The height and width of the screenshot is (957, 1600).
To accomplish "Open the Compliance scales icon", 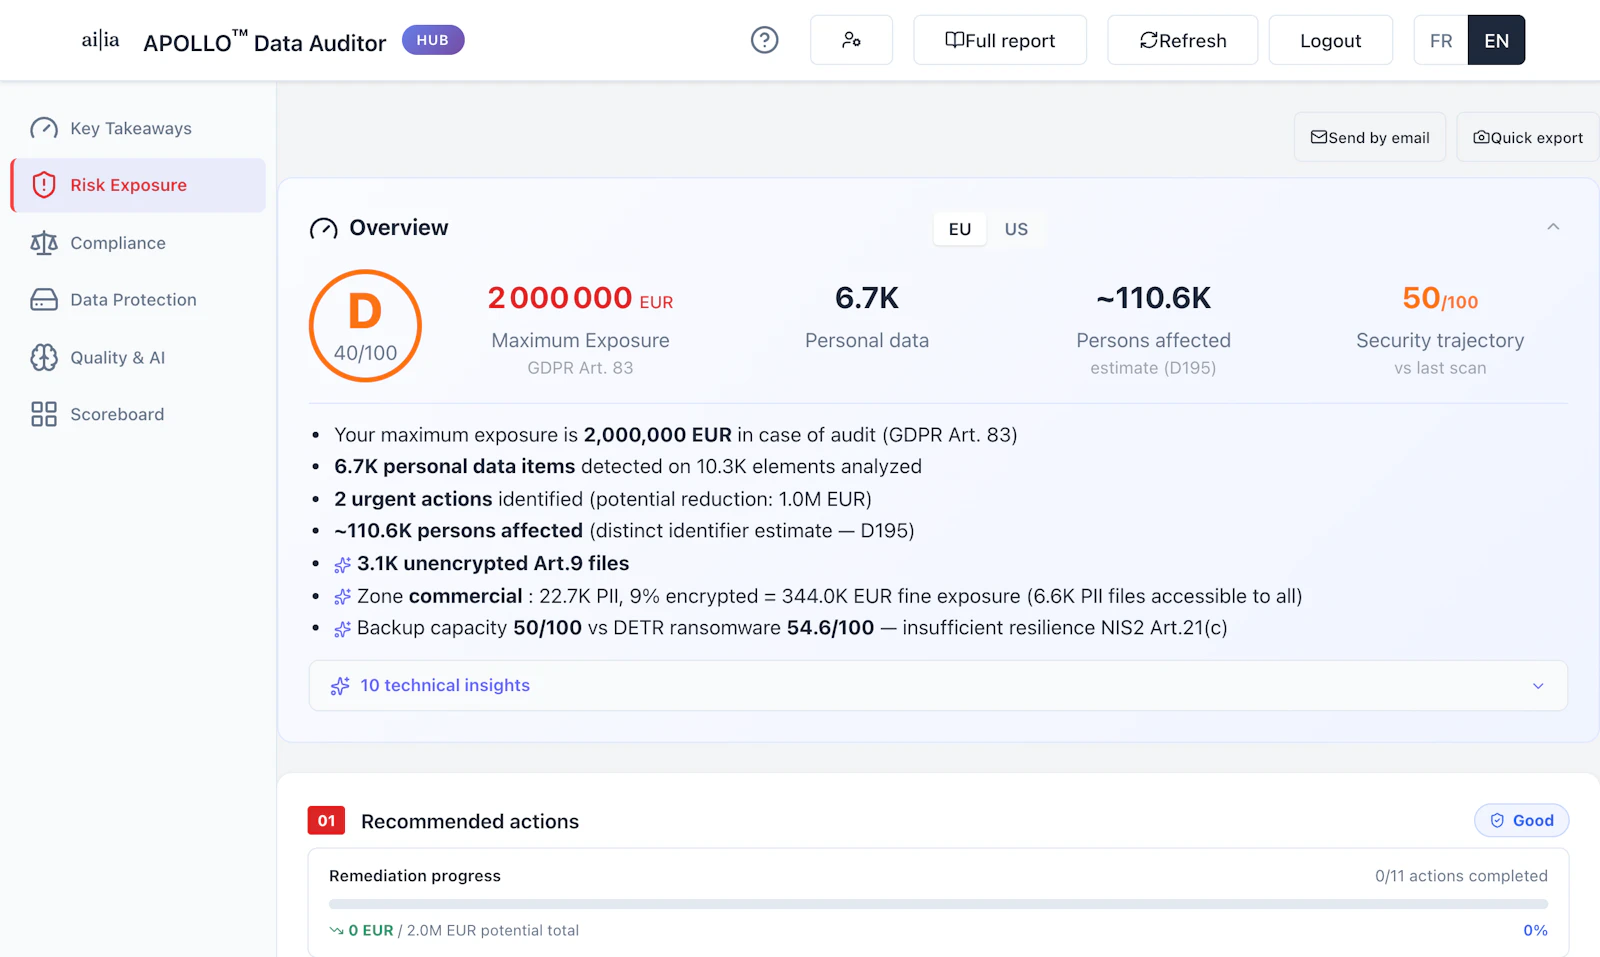I will coord(43,243).
